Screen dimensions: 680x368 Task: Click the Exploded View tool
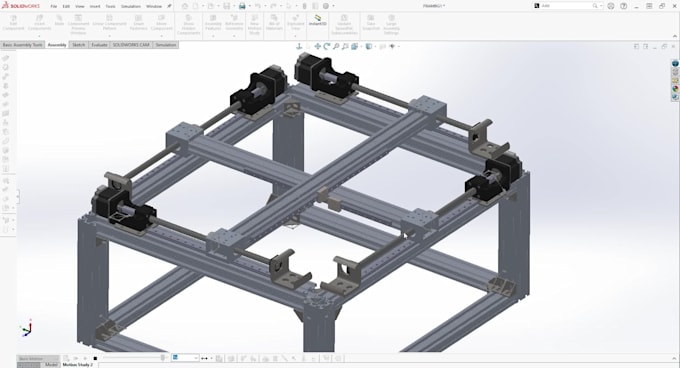pos(295,23)
